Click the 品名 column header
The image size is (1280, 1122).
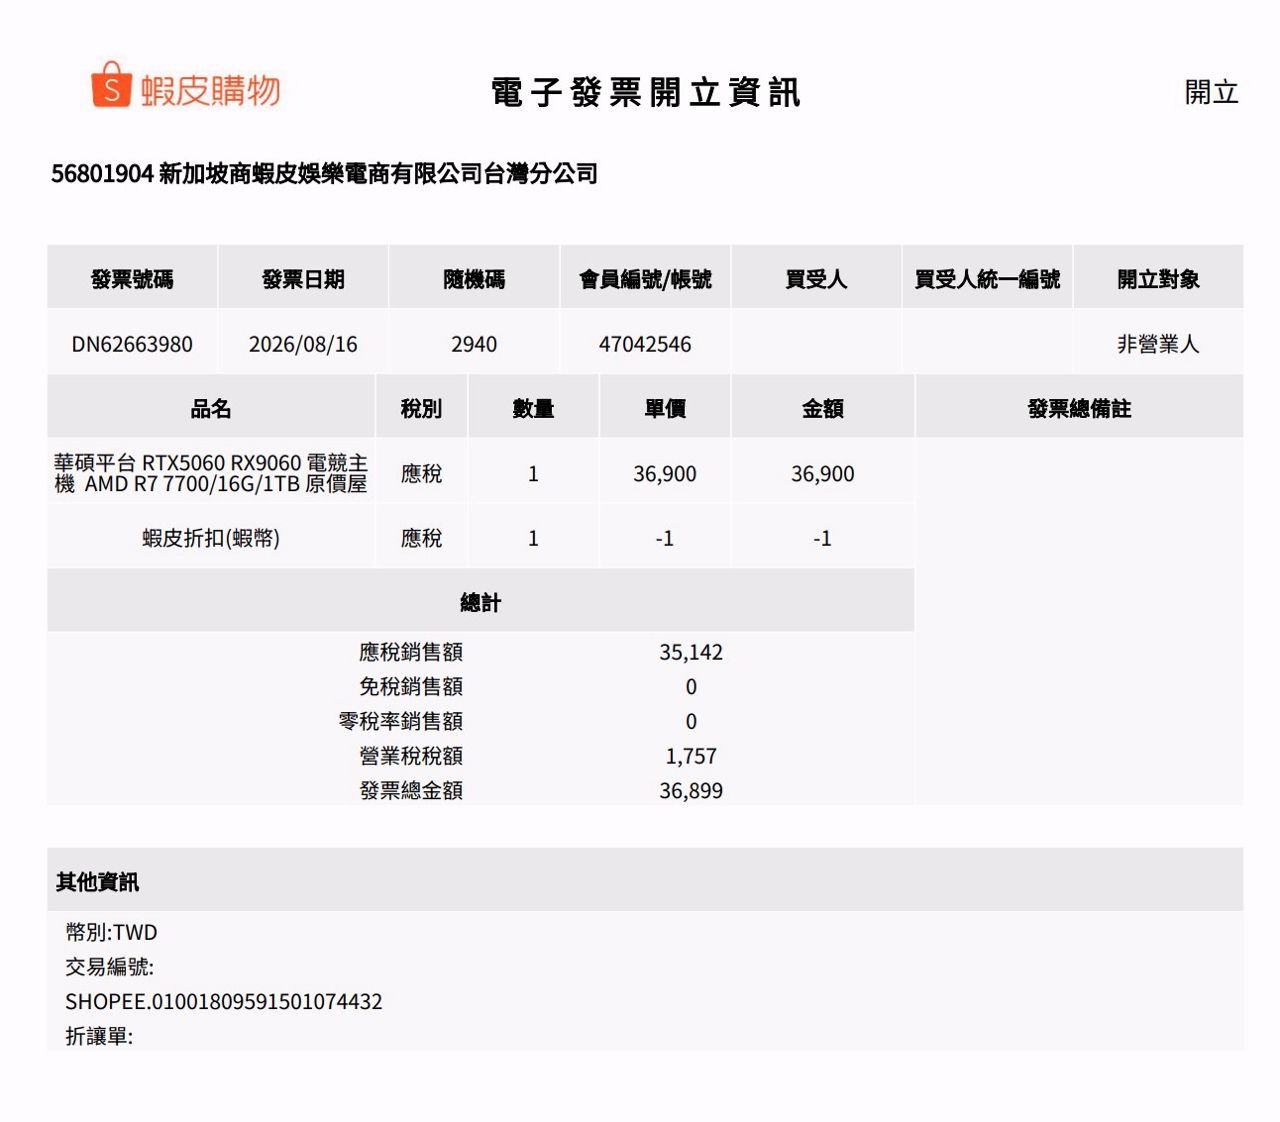pos(211,408)
